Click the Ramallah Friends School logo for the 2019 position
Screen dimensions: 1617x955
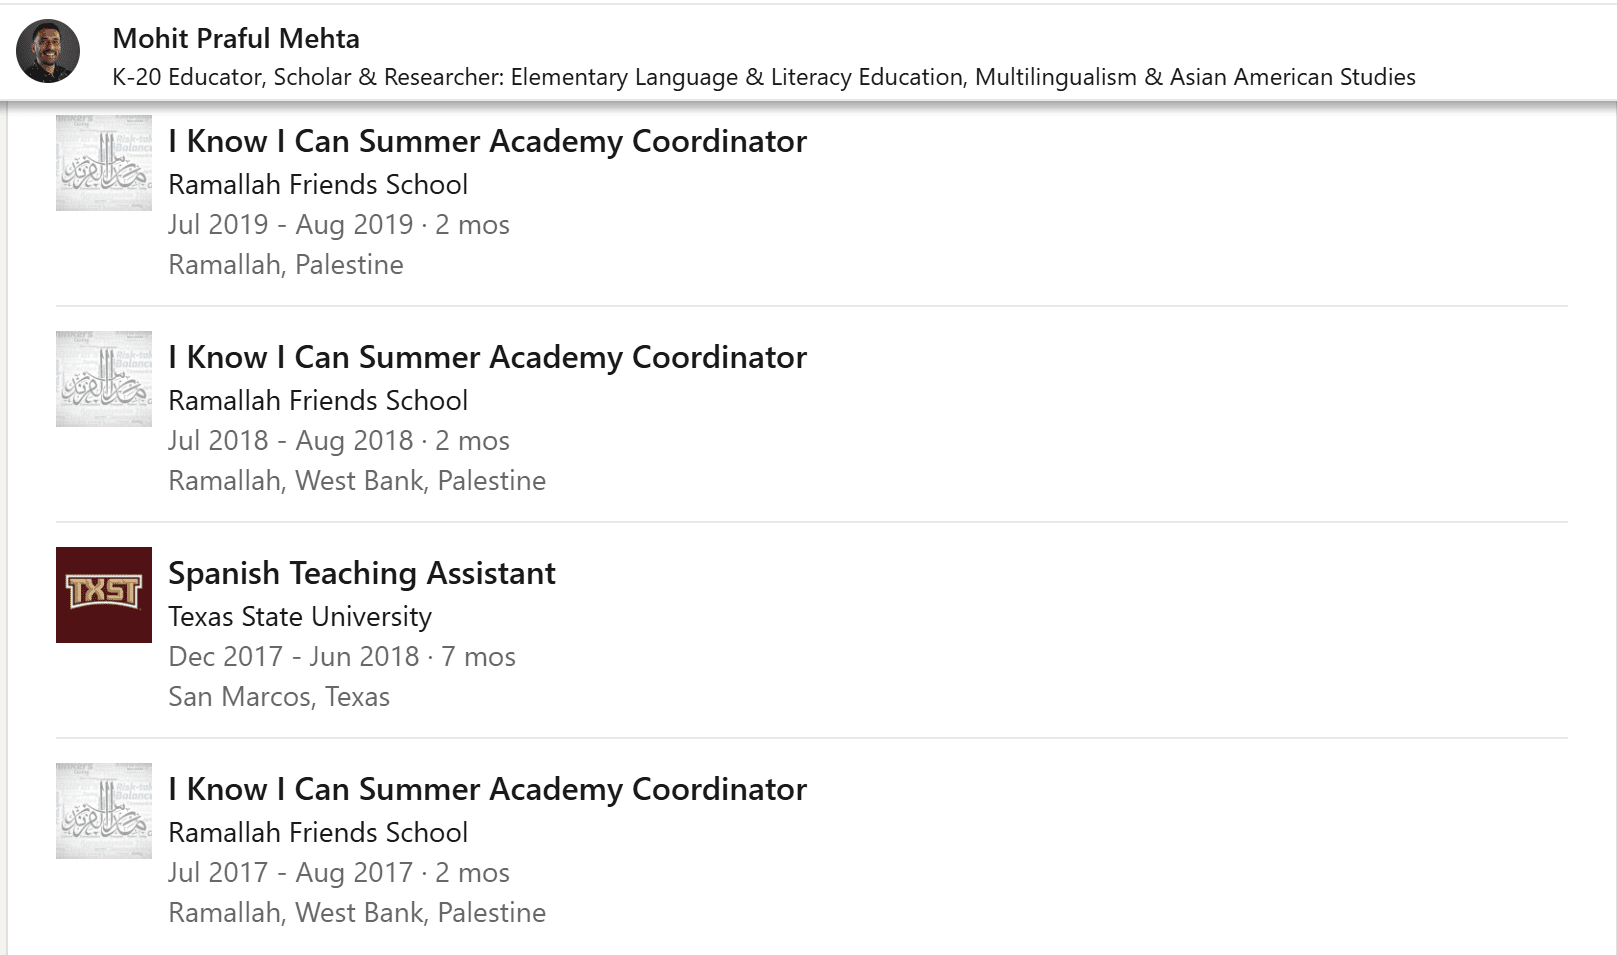tap(104, 163)
